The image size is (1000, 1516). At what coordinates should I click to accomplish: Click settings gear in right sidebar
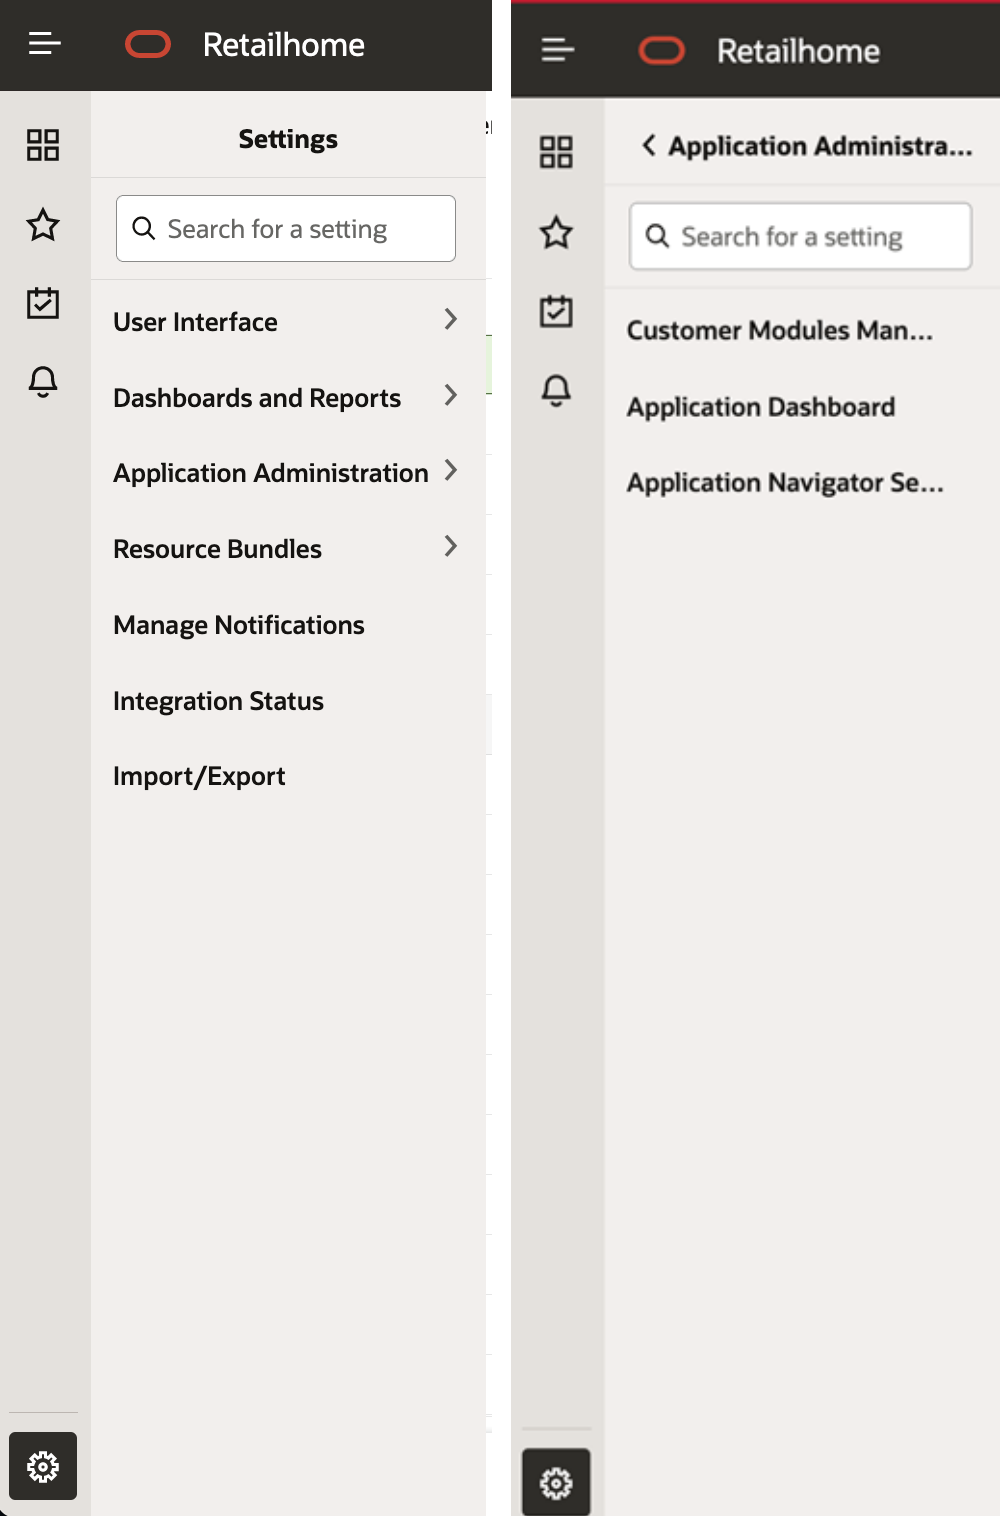coord(556,1482)
